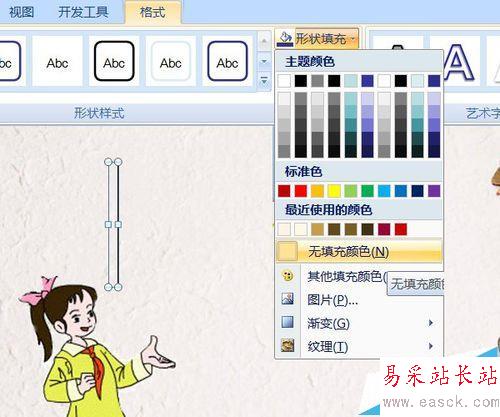This screenshot has height=417, width=500.
Task: Expand the 纹理 submenu arrow
Action: pos(431,346)
